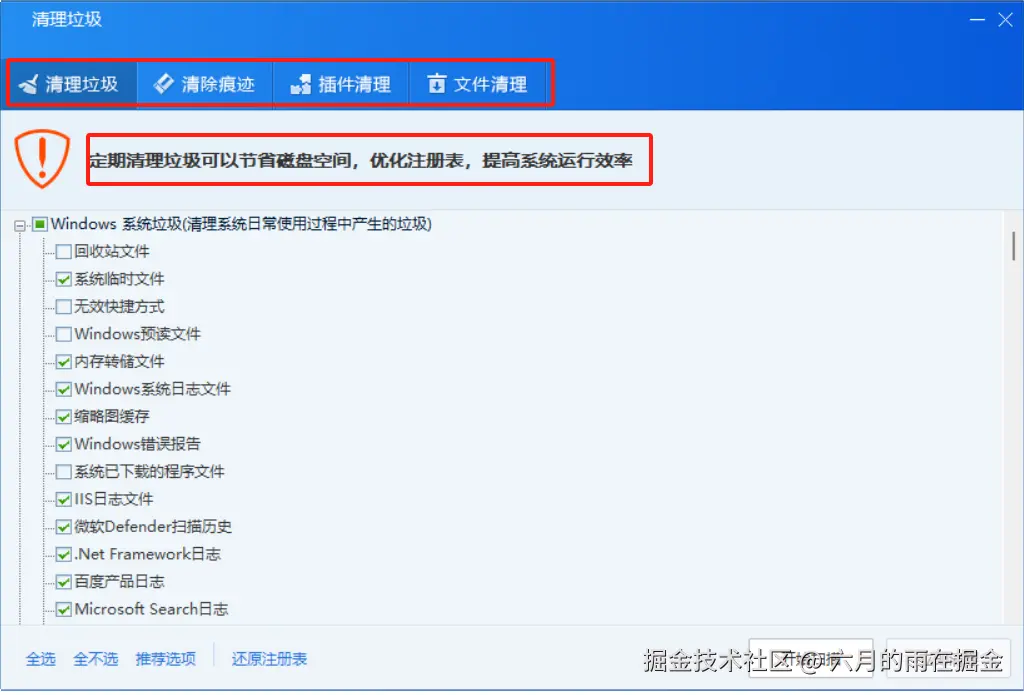Choose the 推荐选项 link
This screenshot has width=1024, height=695.
click(166, 659)
